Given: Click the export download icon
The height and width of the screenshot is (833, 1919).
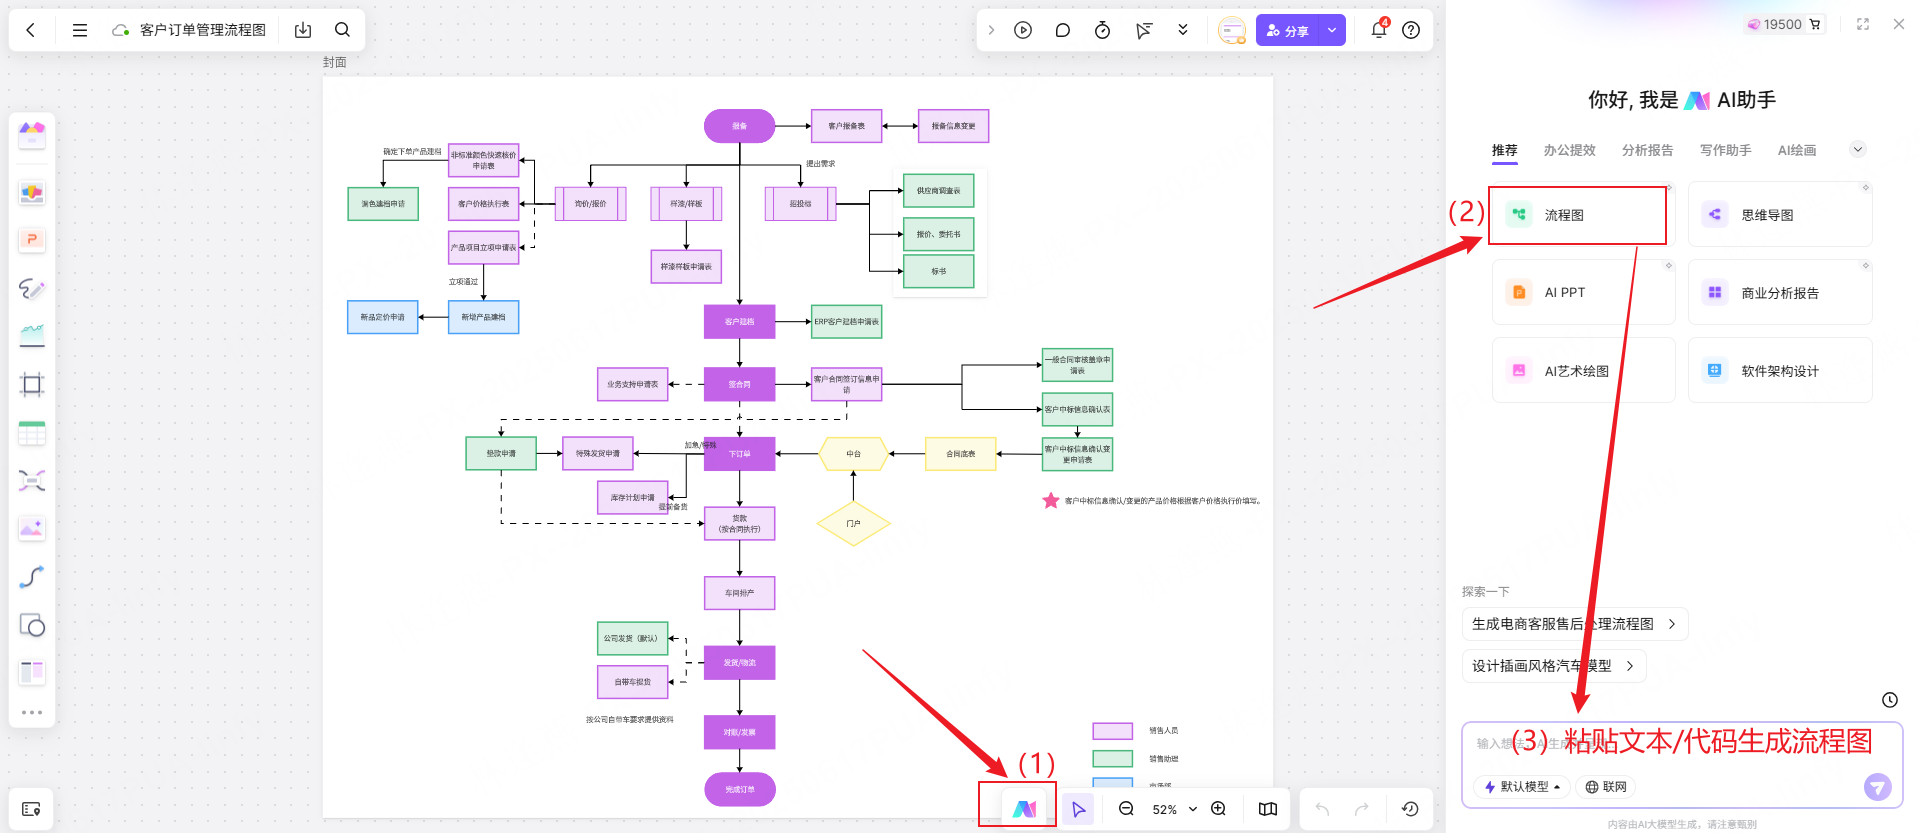Looking at the screenshot, I should click(x=303, y=30).
